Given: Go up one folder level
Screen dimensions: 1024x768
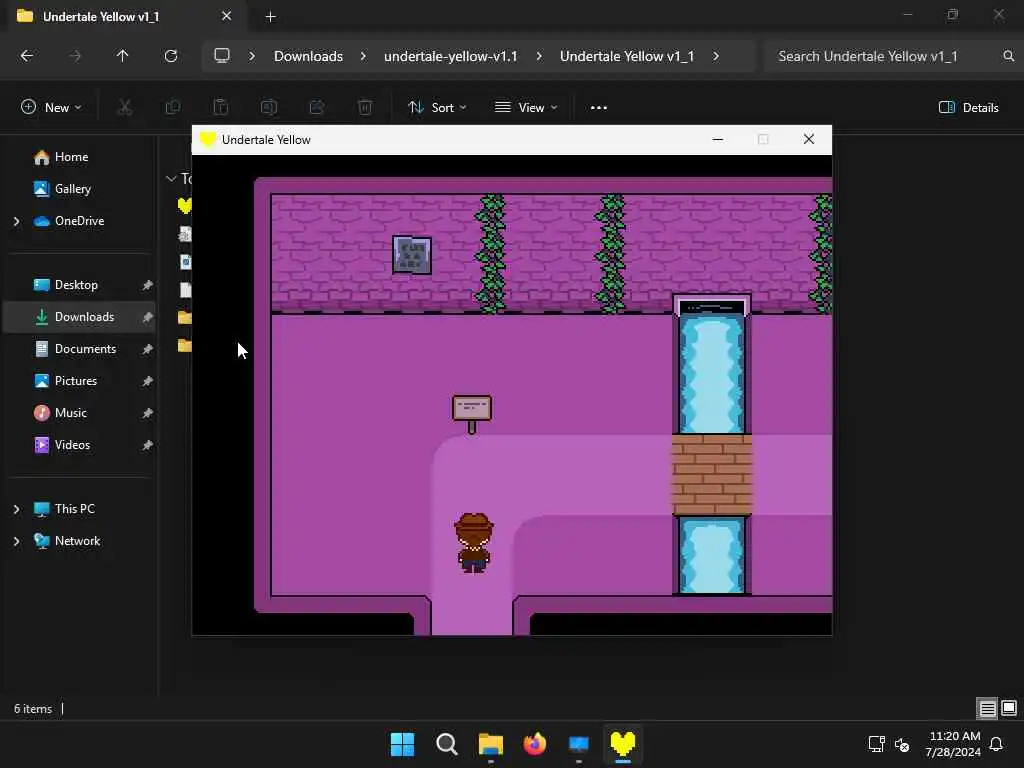Looking at the screenshot, I should point(122,56).
